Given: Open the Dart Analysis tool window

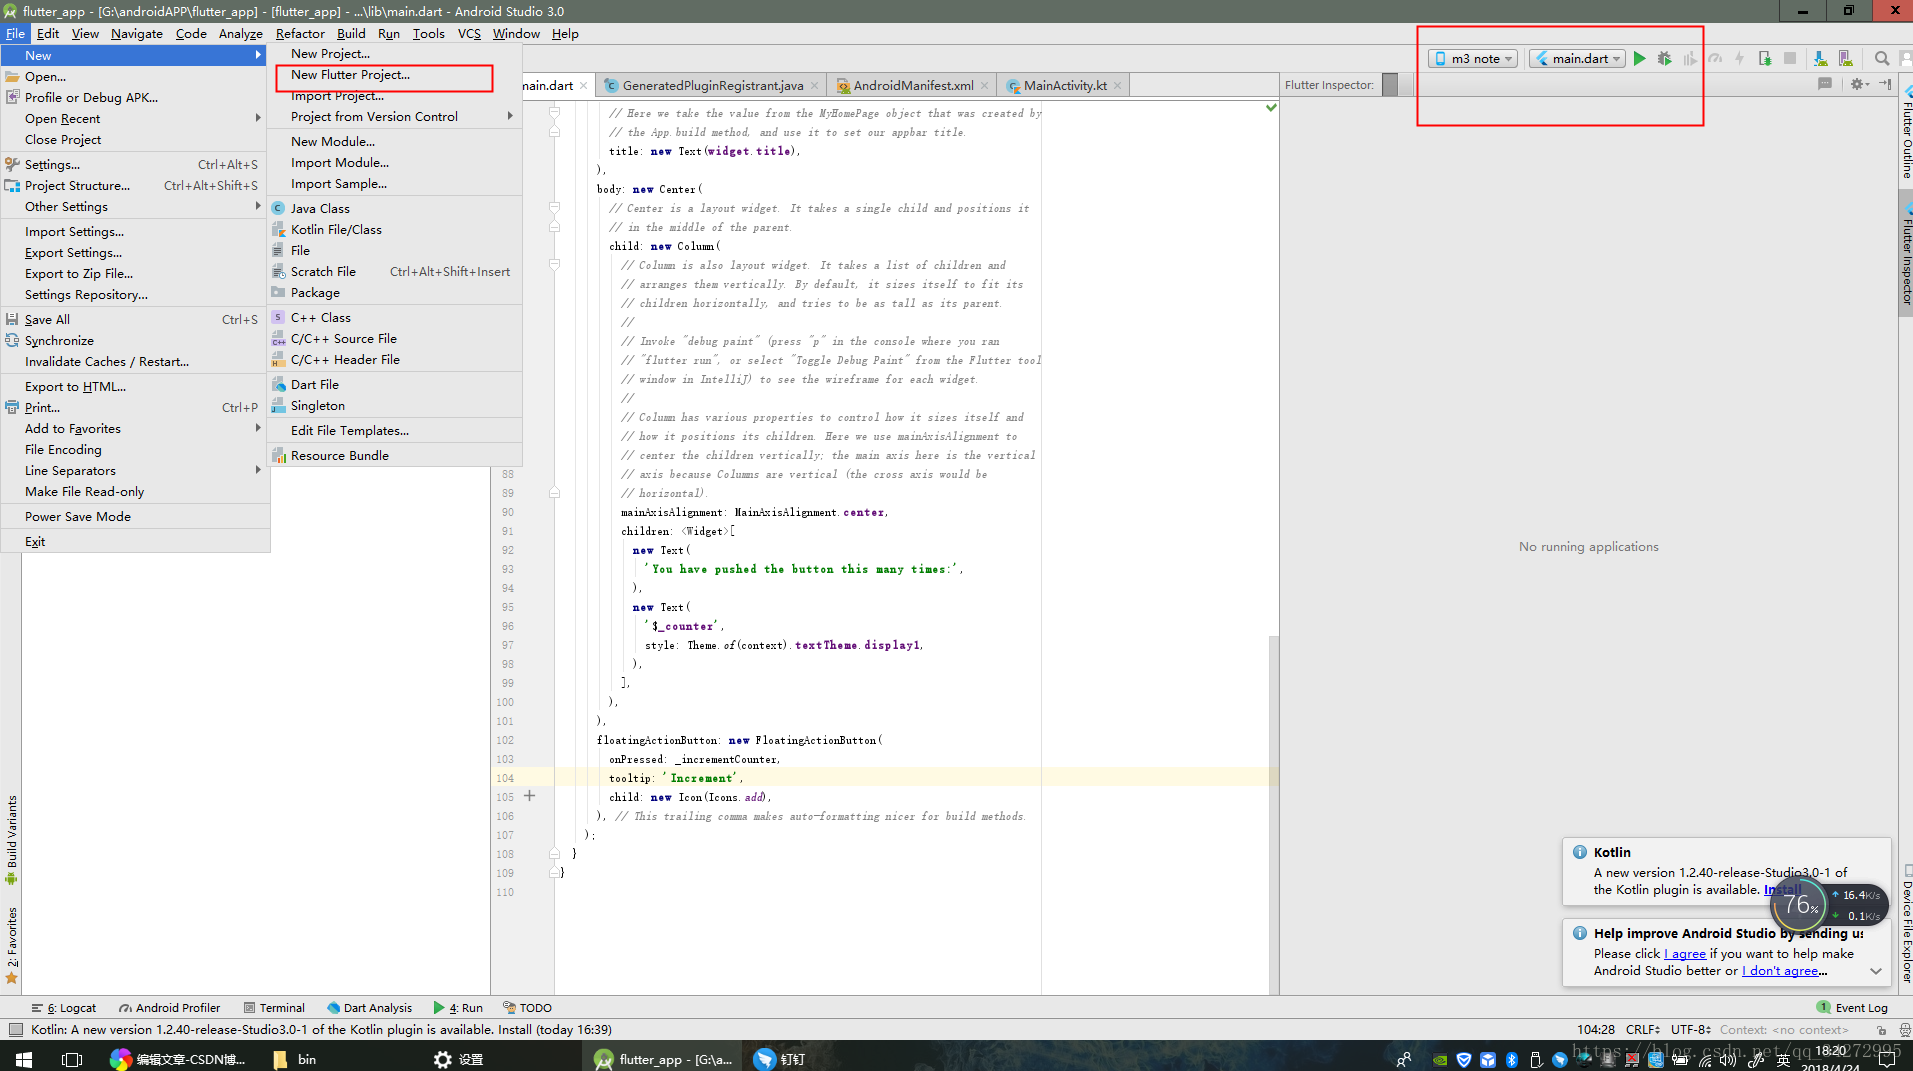Looking at the screenshot, I should [x=369, y=1008].
